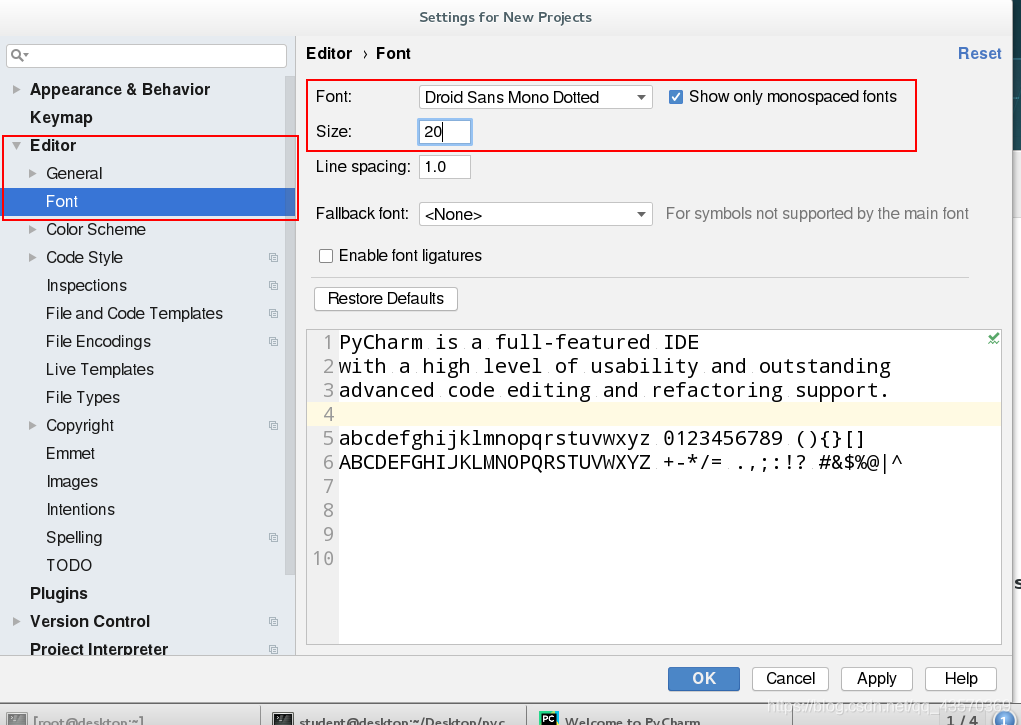Expand the Version Control section
This screenshot has height=725, width=1021.
(16, 621)
